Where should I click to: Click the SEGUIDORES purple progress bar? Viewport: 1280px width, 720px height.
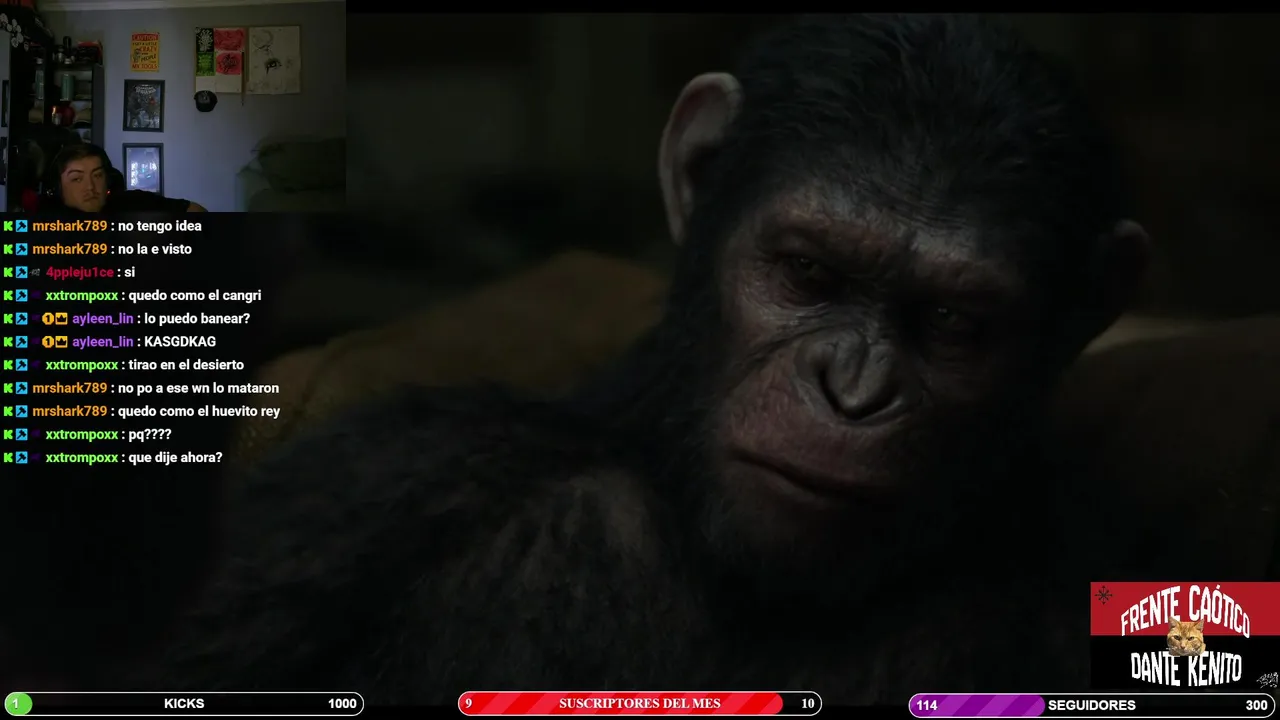point(1093,705)
